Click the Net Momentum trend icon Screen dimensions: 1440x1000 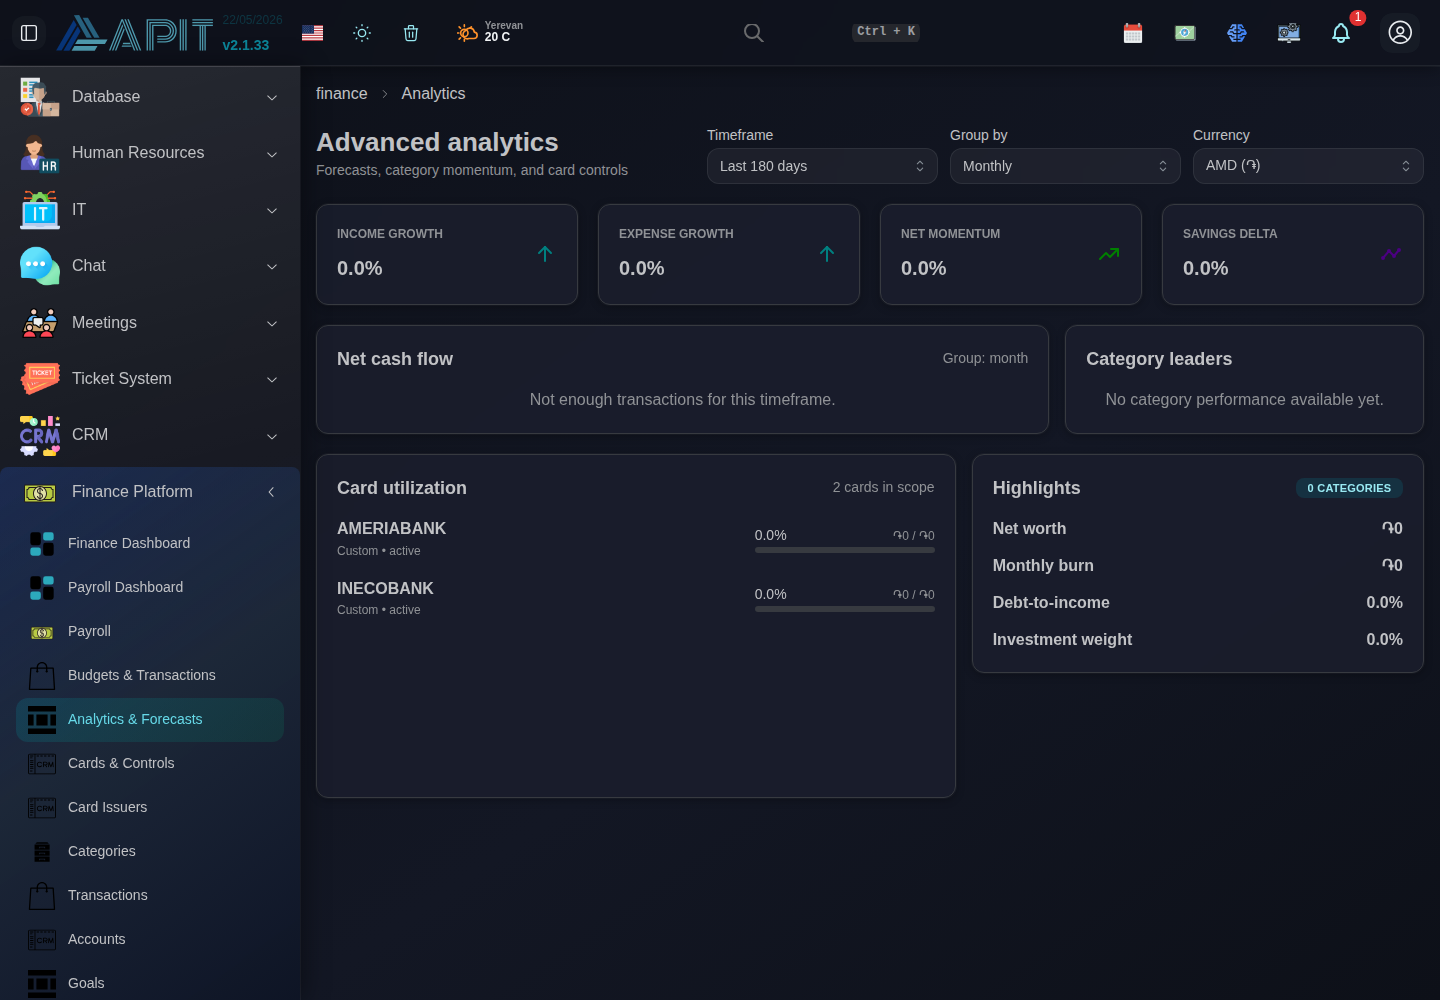pos(1109,254)
